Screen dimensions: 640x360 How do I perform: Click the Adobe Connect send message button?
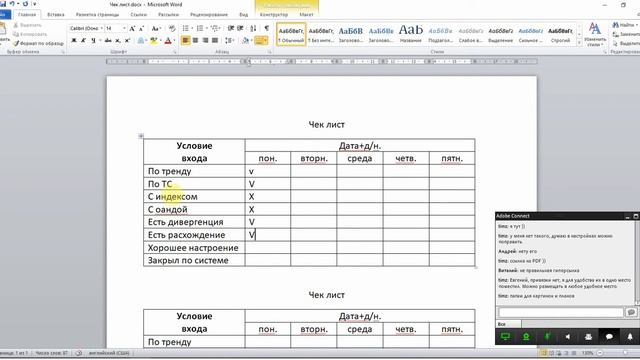[631, 312]
